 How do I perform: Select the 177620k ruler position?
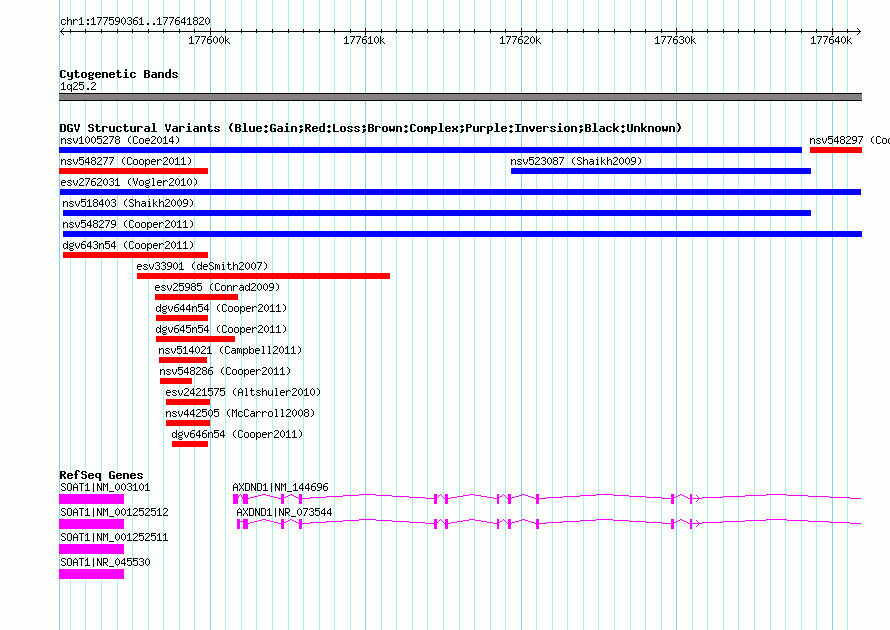[x=519, y=40]
